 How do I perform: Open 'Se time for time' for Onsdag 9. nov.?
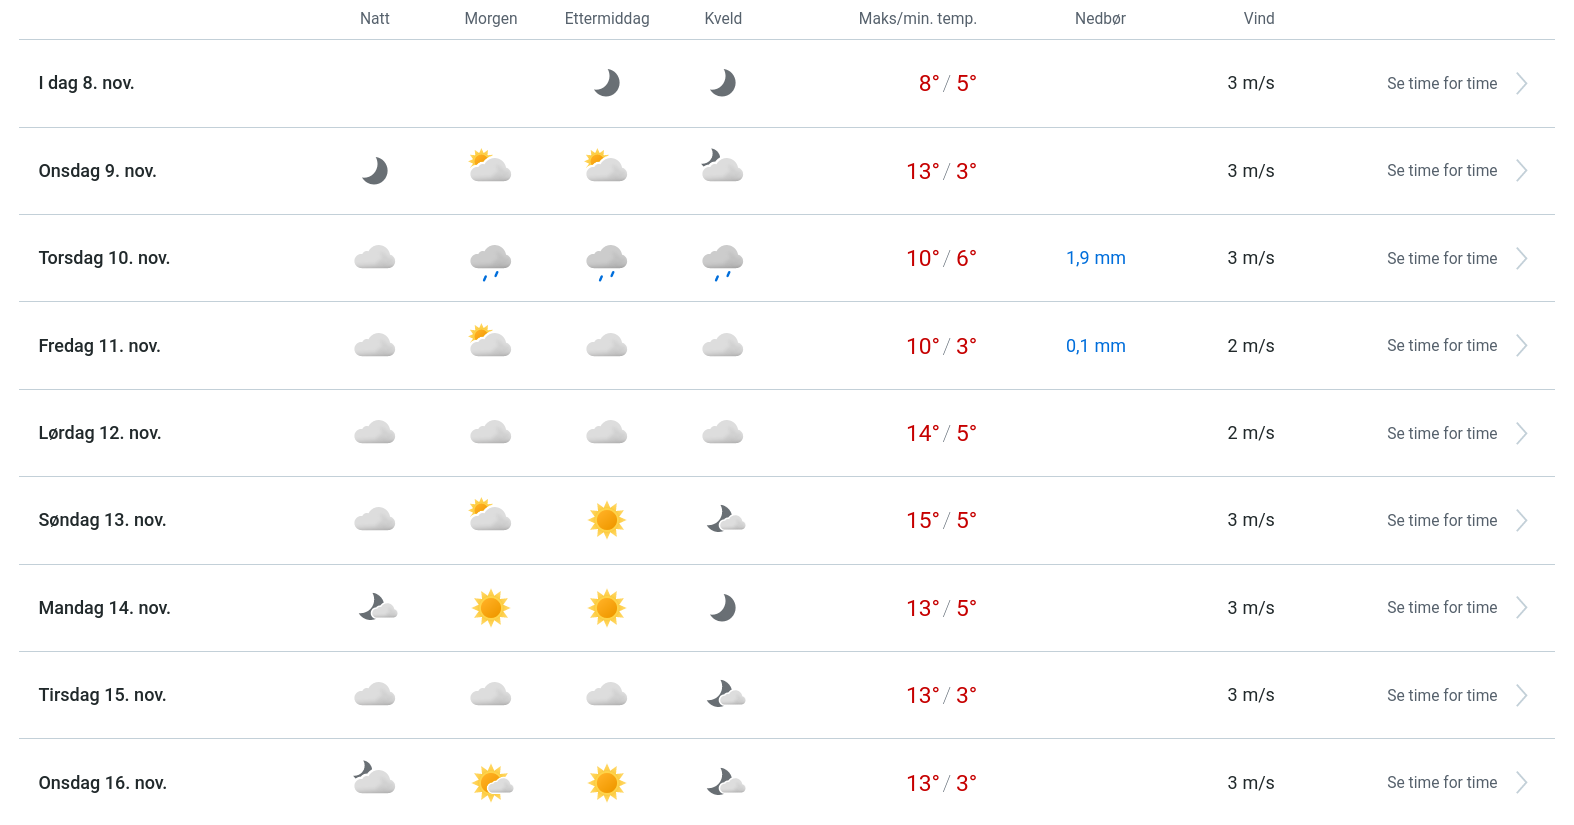coord(1442,171)
